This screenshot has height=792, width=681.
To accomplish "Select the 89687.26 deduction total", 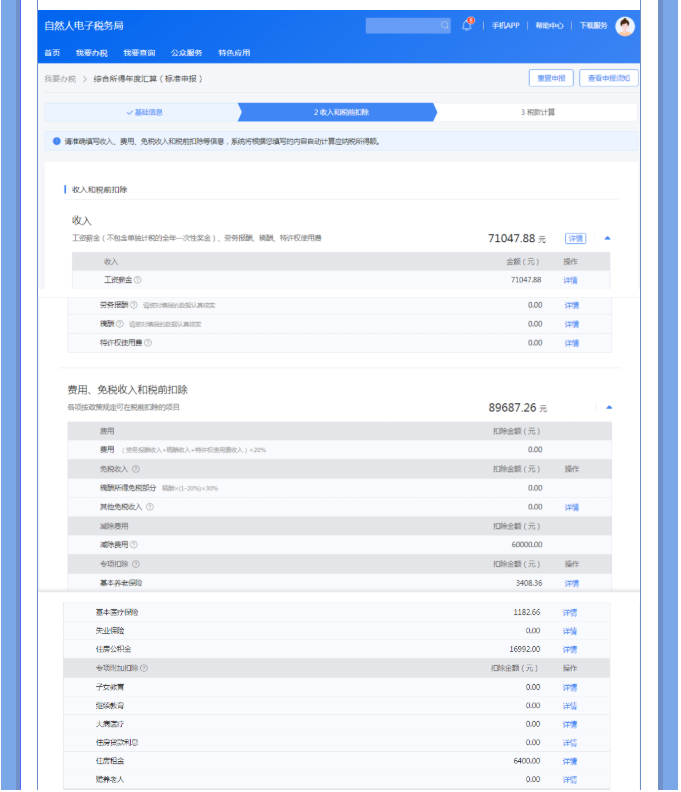I will point(512,408).
